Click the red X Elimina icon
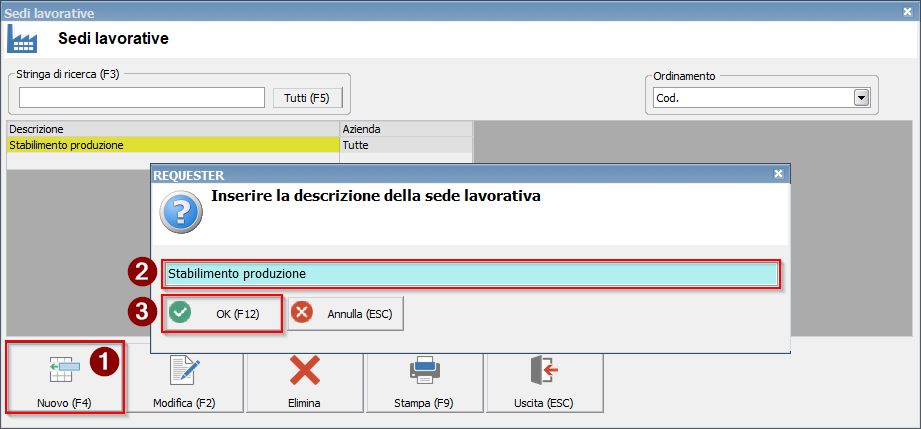The height and width of the screenshot is (429, 921). pos(304,371)
